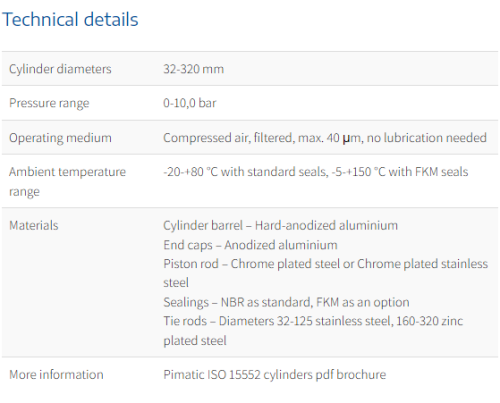This screenshot has width=500, height=403.
Task: Select the Materials row label
Action: tap(34, 225)
